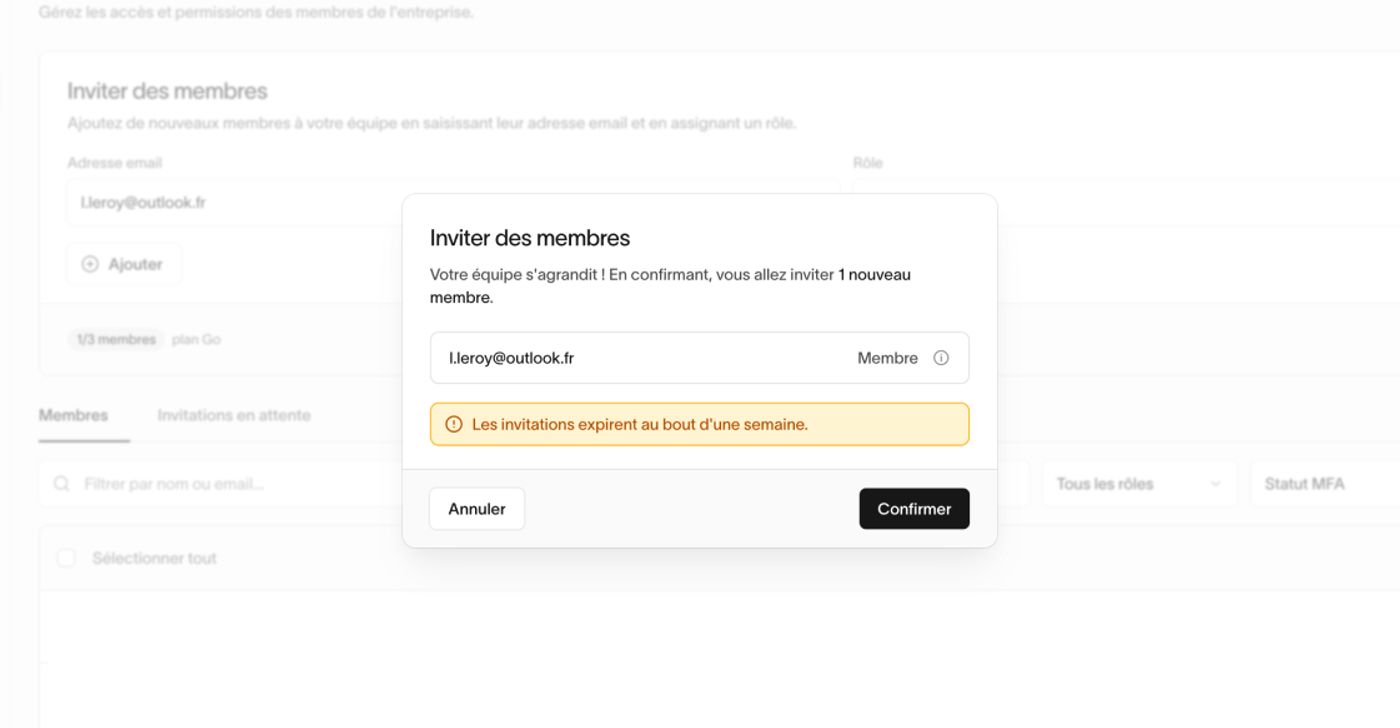Open the Invitations en attente tab
This screenshot has width=1400, height=728.
[234, 415]
